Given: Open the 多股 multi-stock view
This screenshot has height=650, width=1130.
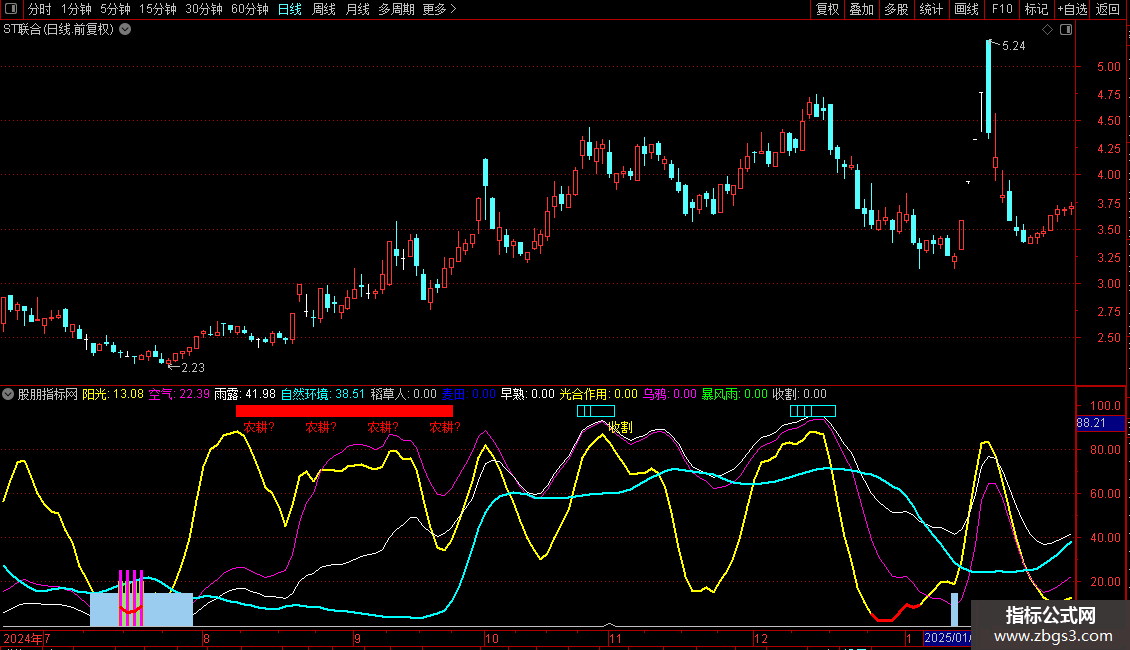Looking at the screenshot, I should (897, 9).
